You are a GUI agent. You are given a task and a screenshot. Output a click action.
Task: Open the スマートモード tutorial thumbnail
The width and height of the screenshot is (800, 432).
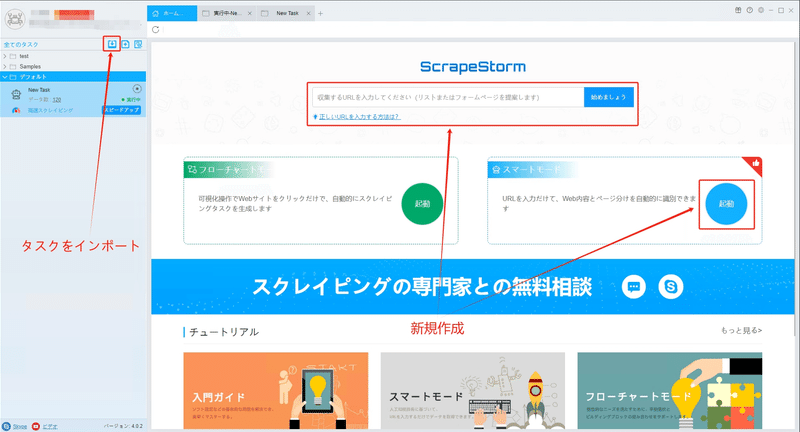point(472,390)
